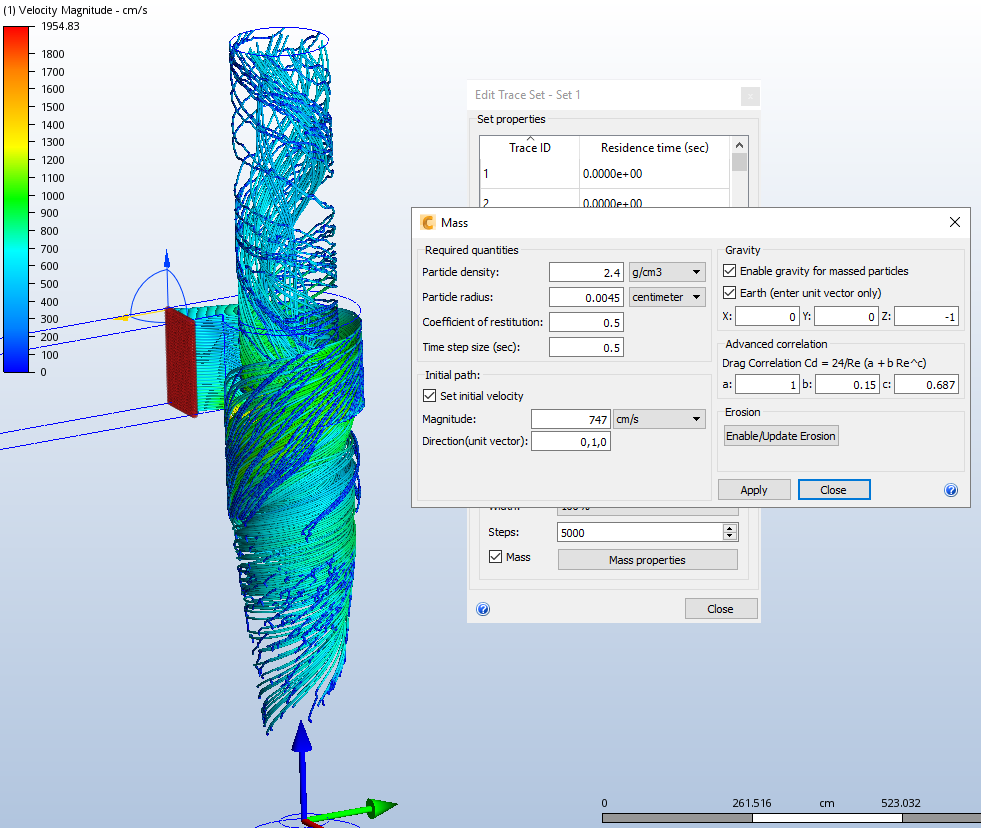
Task: Click drag correlation a field
Action: (767, 385)
